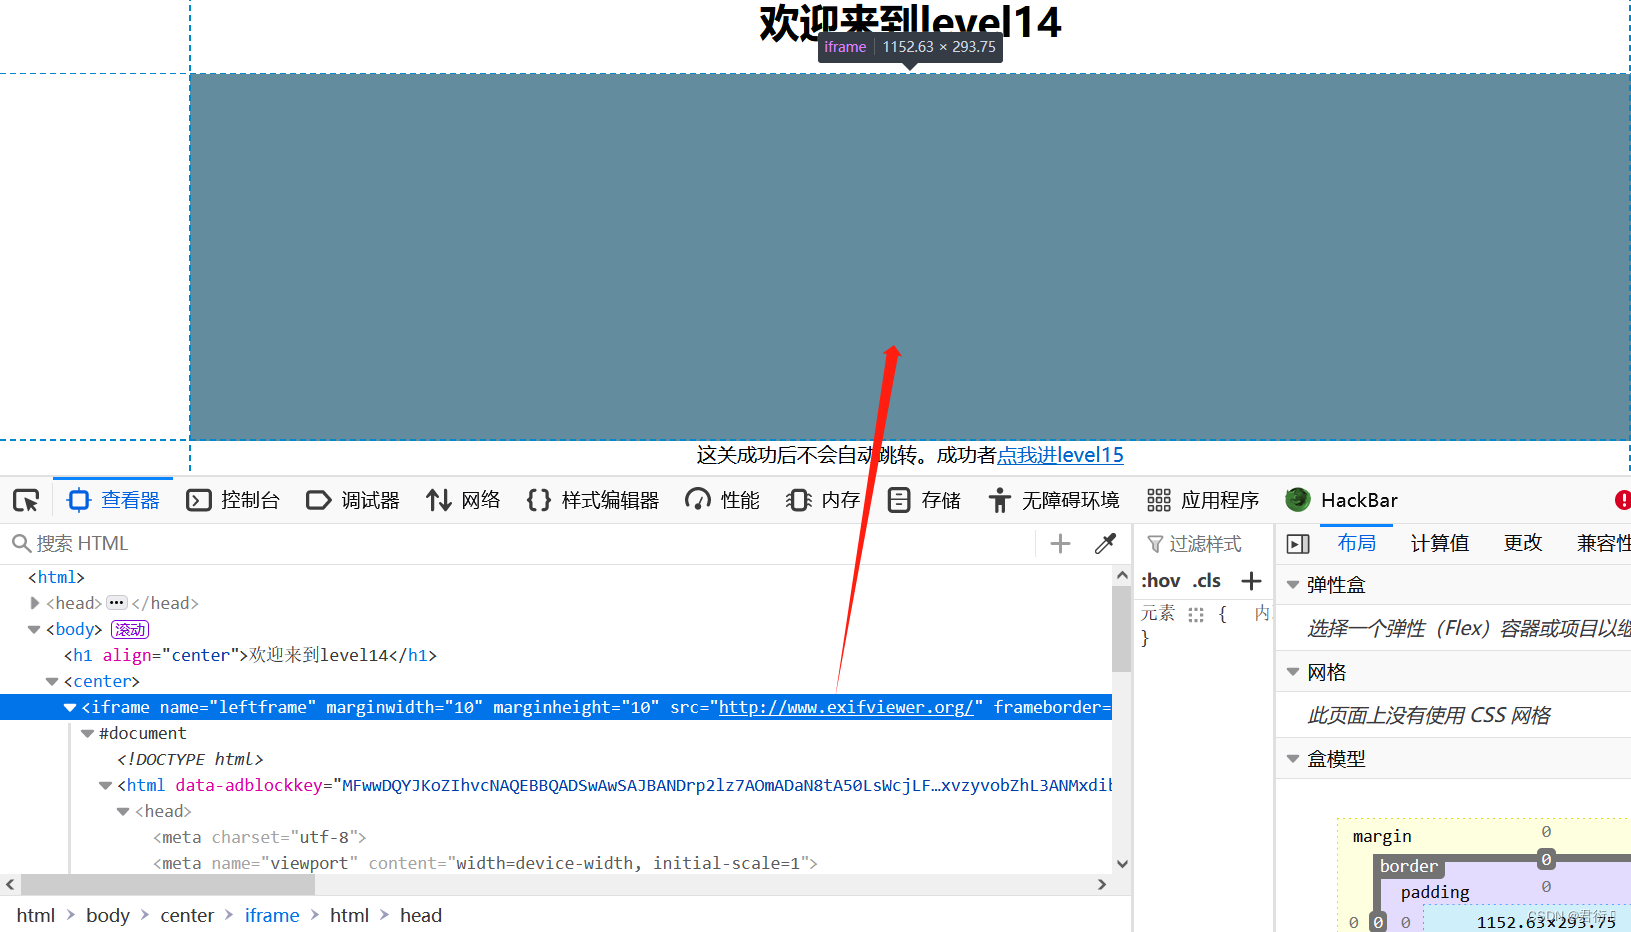Click the center breadcrumb
The width and height of the screenshot is (1631, 932).
187,915
